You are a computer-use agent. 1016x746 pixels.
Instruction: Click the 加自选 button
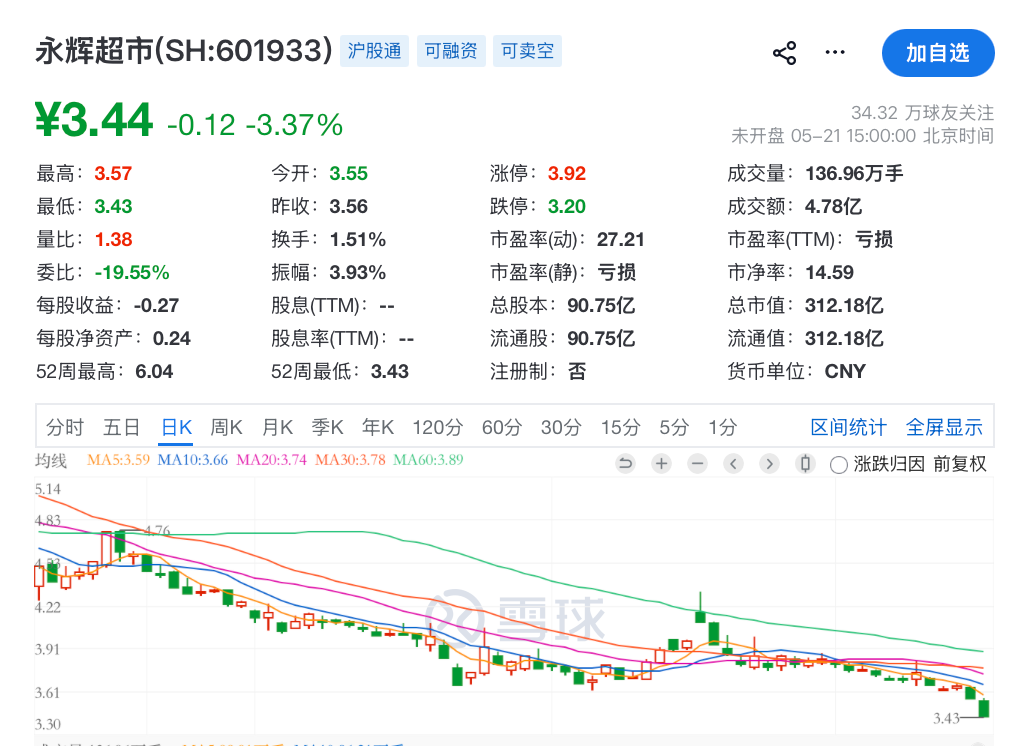click(938, 52)
